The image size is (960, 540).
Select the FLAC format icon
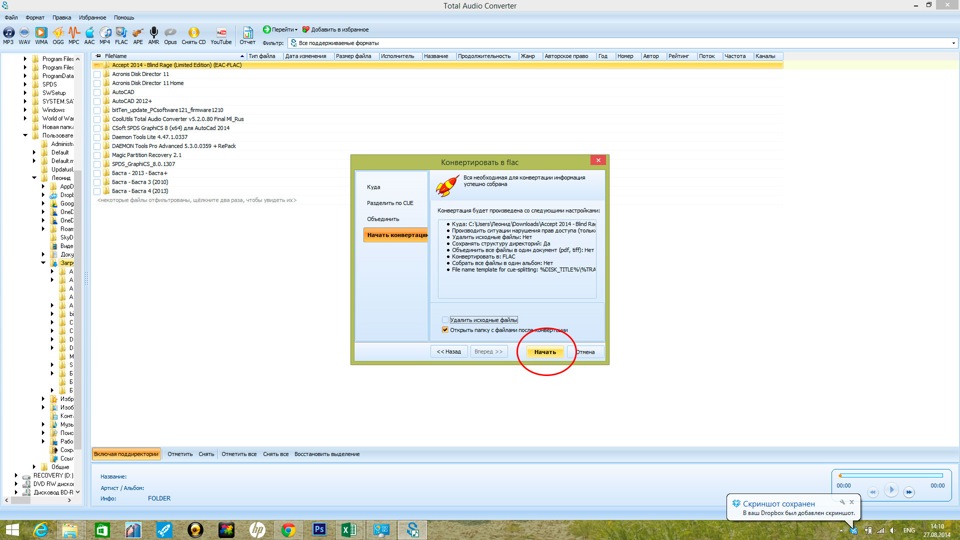click(x=121, y=36)
